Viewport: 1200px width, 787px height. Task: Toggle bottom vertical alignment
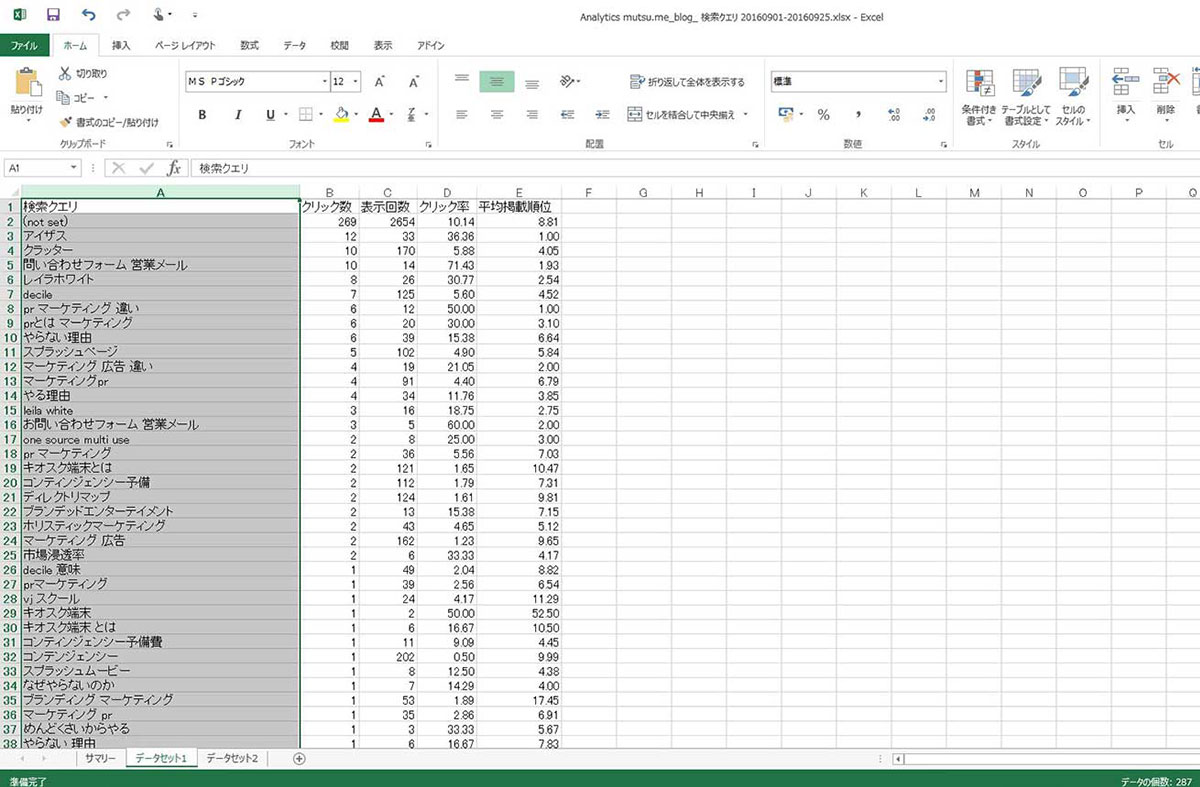(x=532, y=82)
